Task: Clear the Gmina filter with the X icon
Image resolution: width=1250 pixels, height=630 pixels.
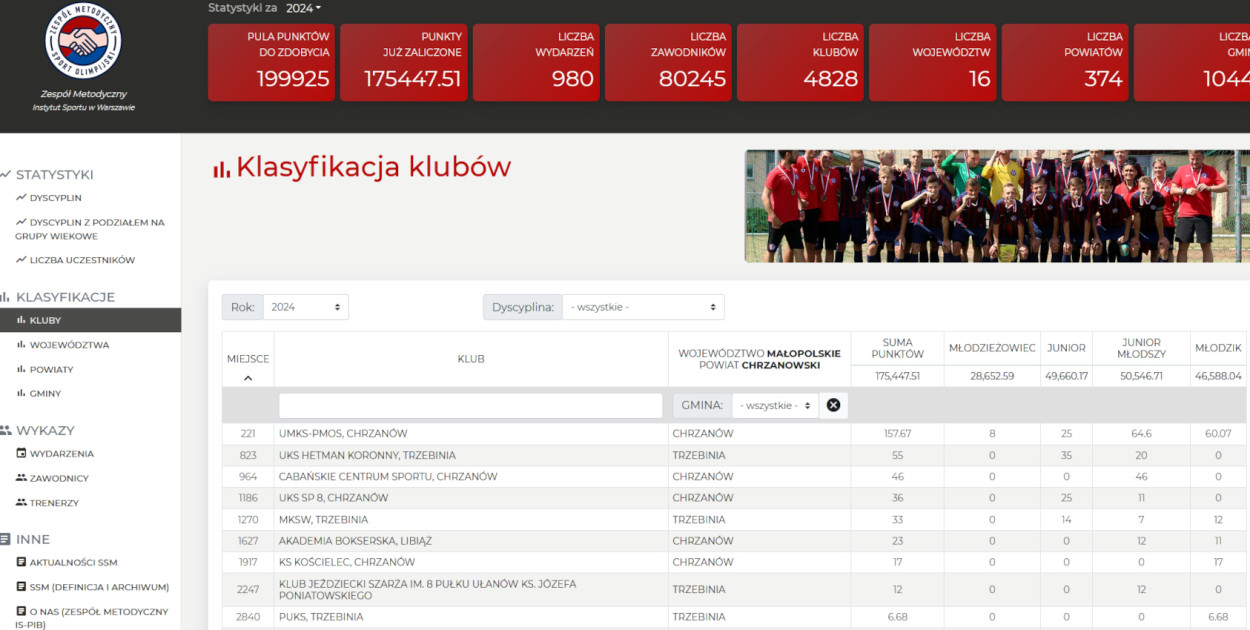Action: pos(833,405)
